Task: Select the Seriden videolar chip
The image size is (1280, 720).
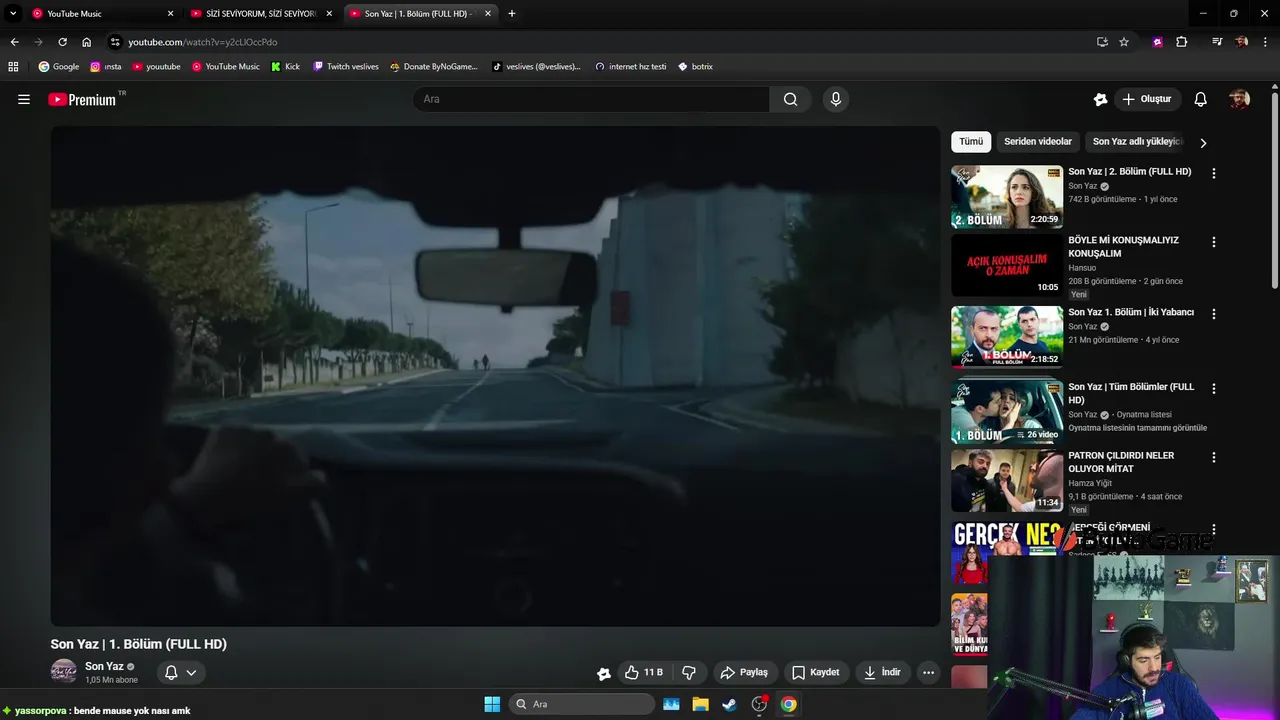Action: coord(1038,142)
